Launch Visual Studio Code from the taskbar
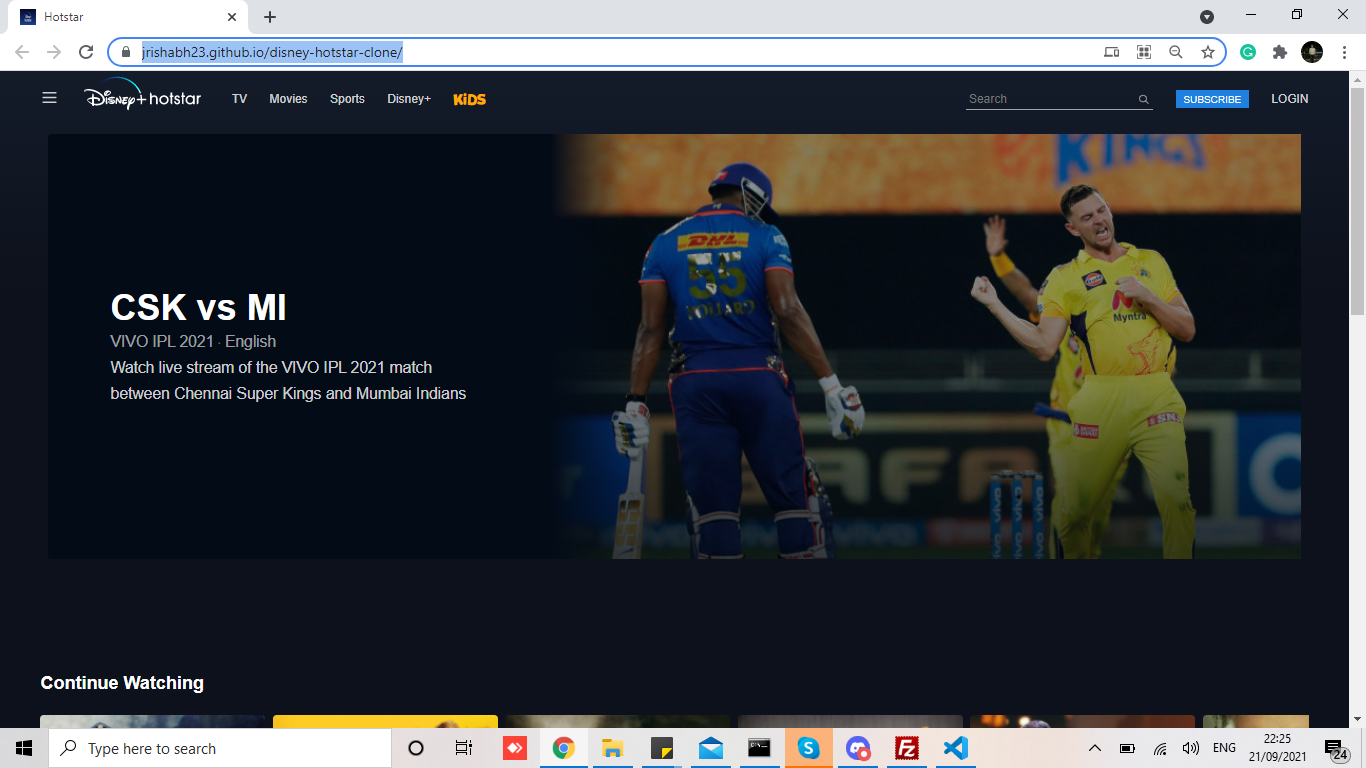The width and height of the screenshot is (1366, 768). click(x=955, y=747)
